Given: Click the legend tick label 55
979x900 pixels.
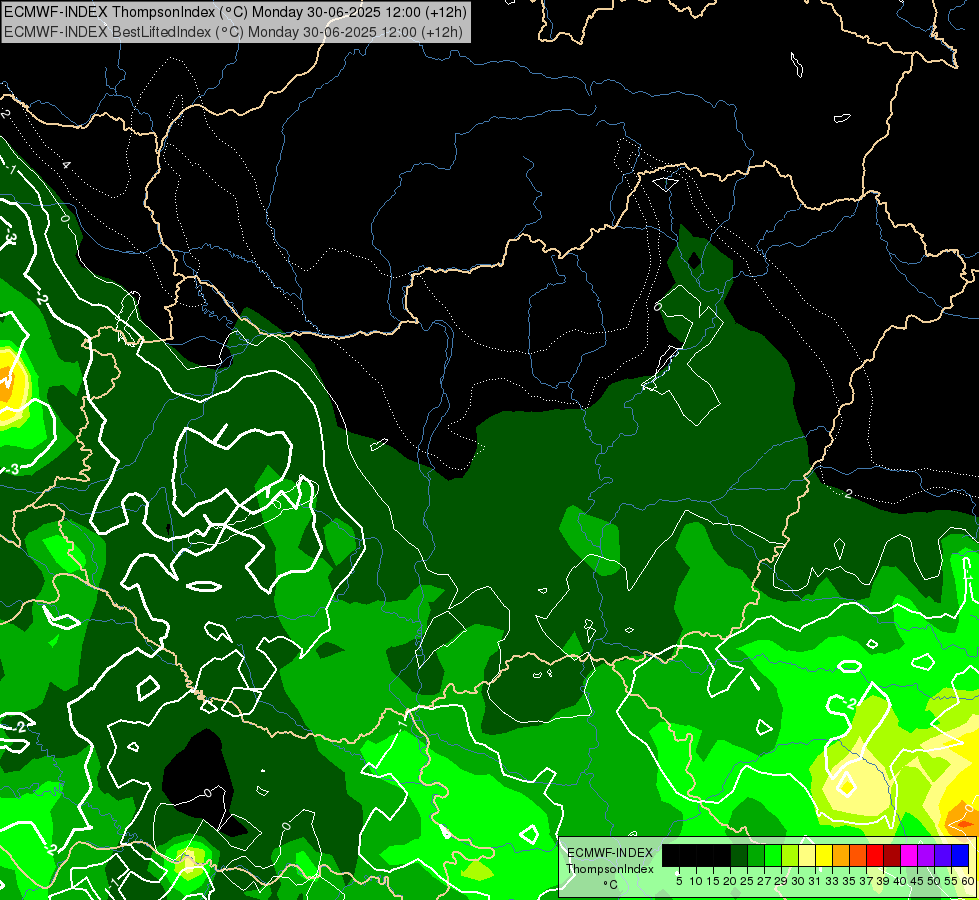Looking at the screenshot, I should tap(951, 881).
